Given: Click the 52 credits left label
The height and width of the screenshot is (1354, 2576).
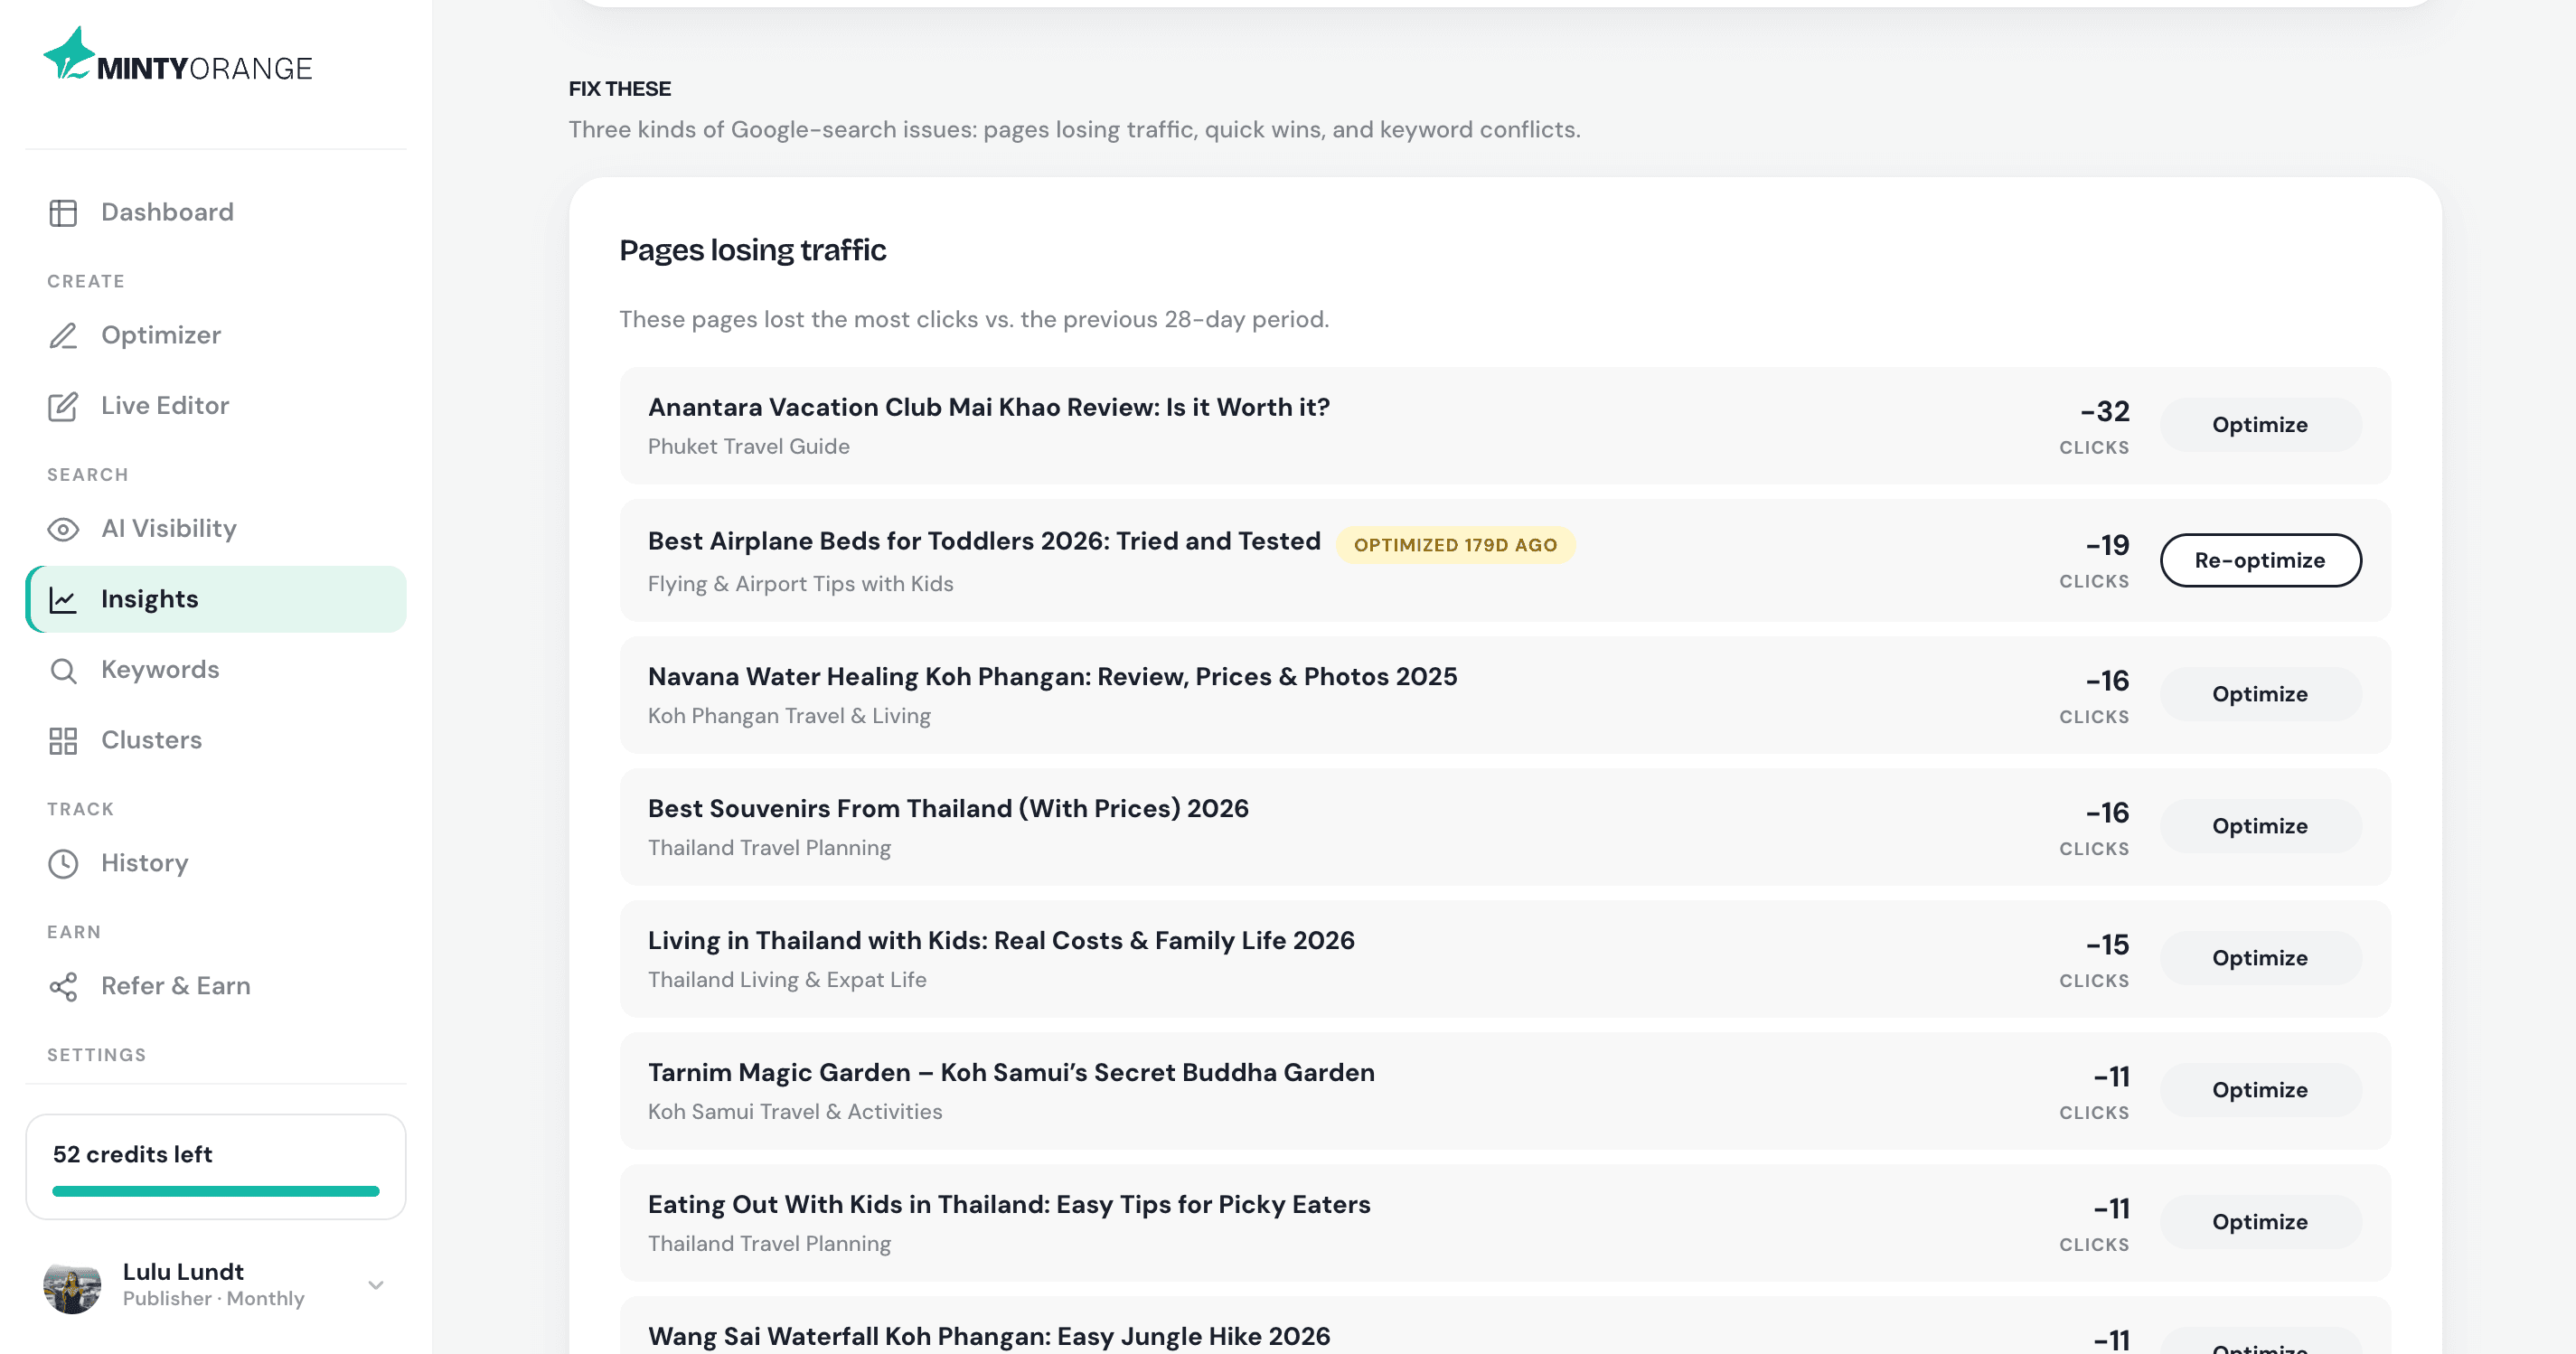Looking at the screenshot, I should 133,1154.
